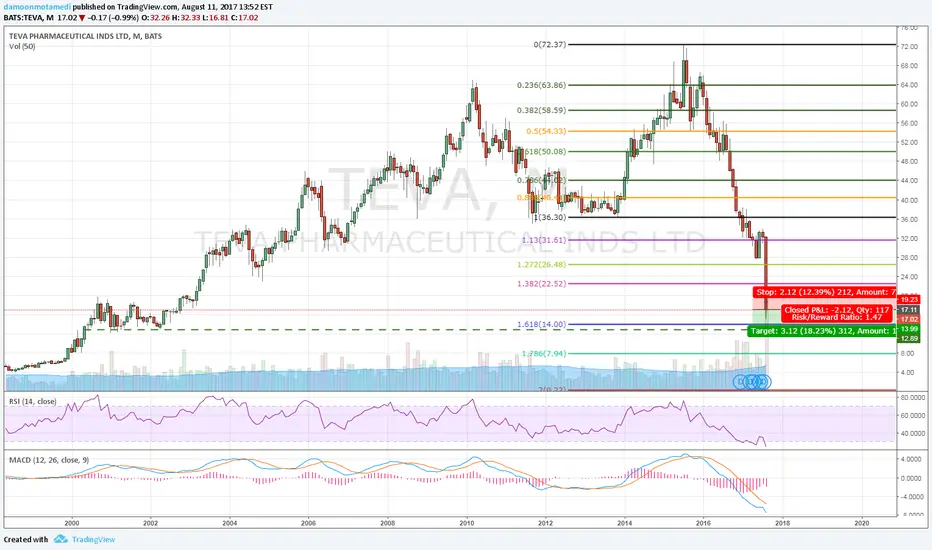
Task: Click the 17.11 price axis tag
Action: click(909, 310)
